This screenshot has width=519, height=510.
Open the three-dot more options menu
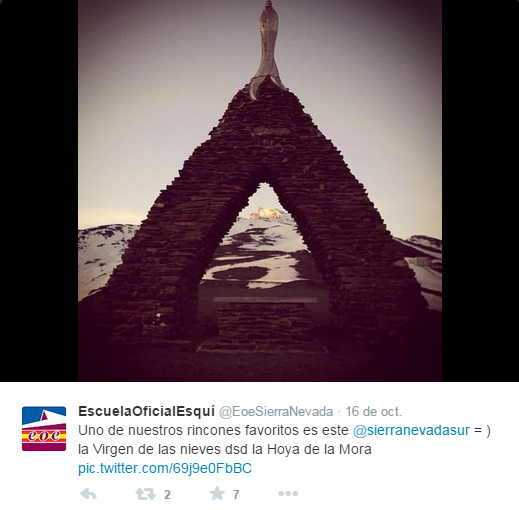click(288, 493)
